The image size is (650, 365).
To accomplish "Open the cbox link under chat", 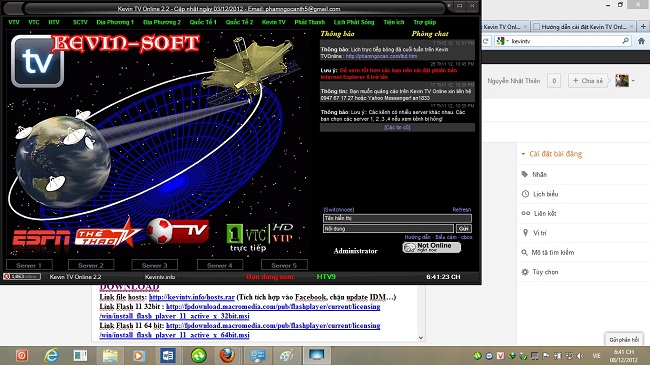I will click(466, 237).
